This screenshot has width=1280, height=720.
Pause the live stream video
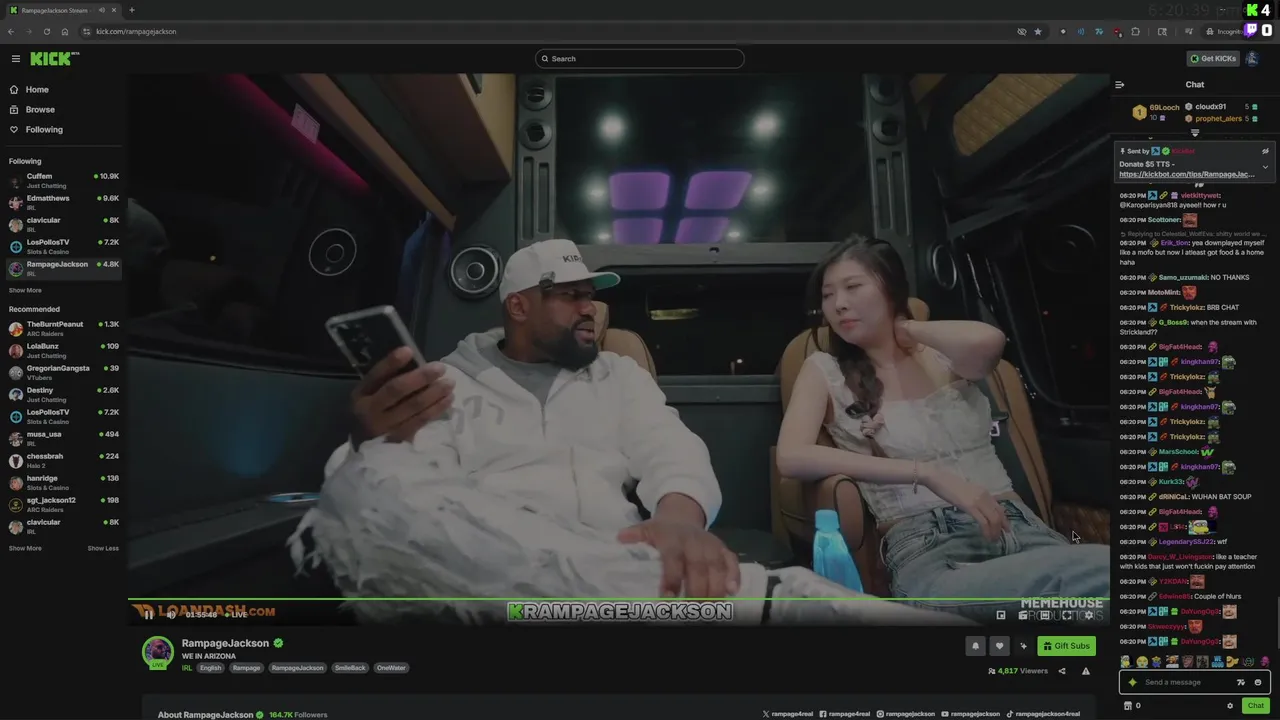click(x=148, y=615)
